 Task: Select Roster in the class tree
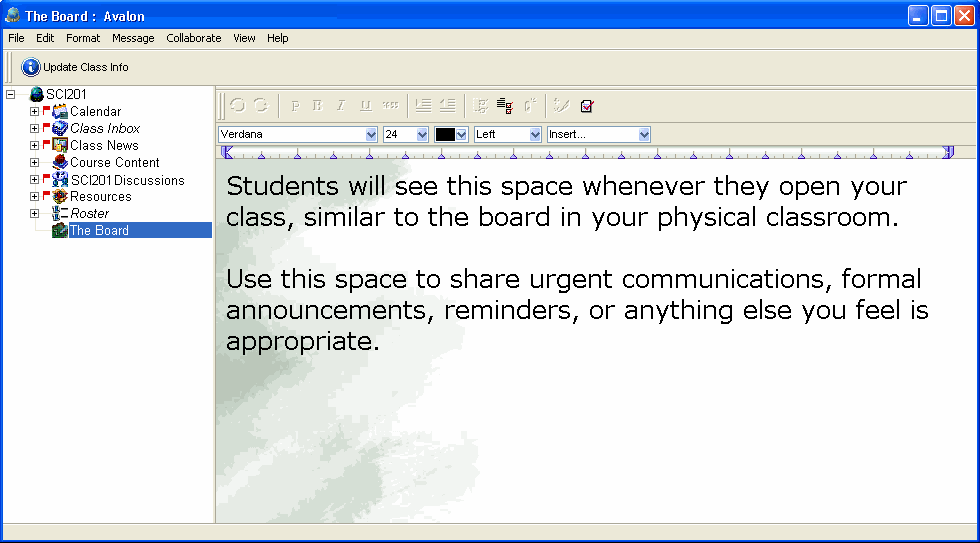coord(89,214)
